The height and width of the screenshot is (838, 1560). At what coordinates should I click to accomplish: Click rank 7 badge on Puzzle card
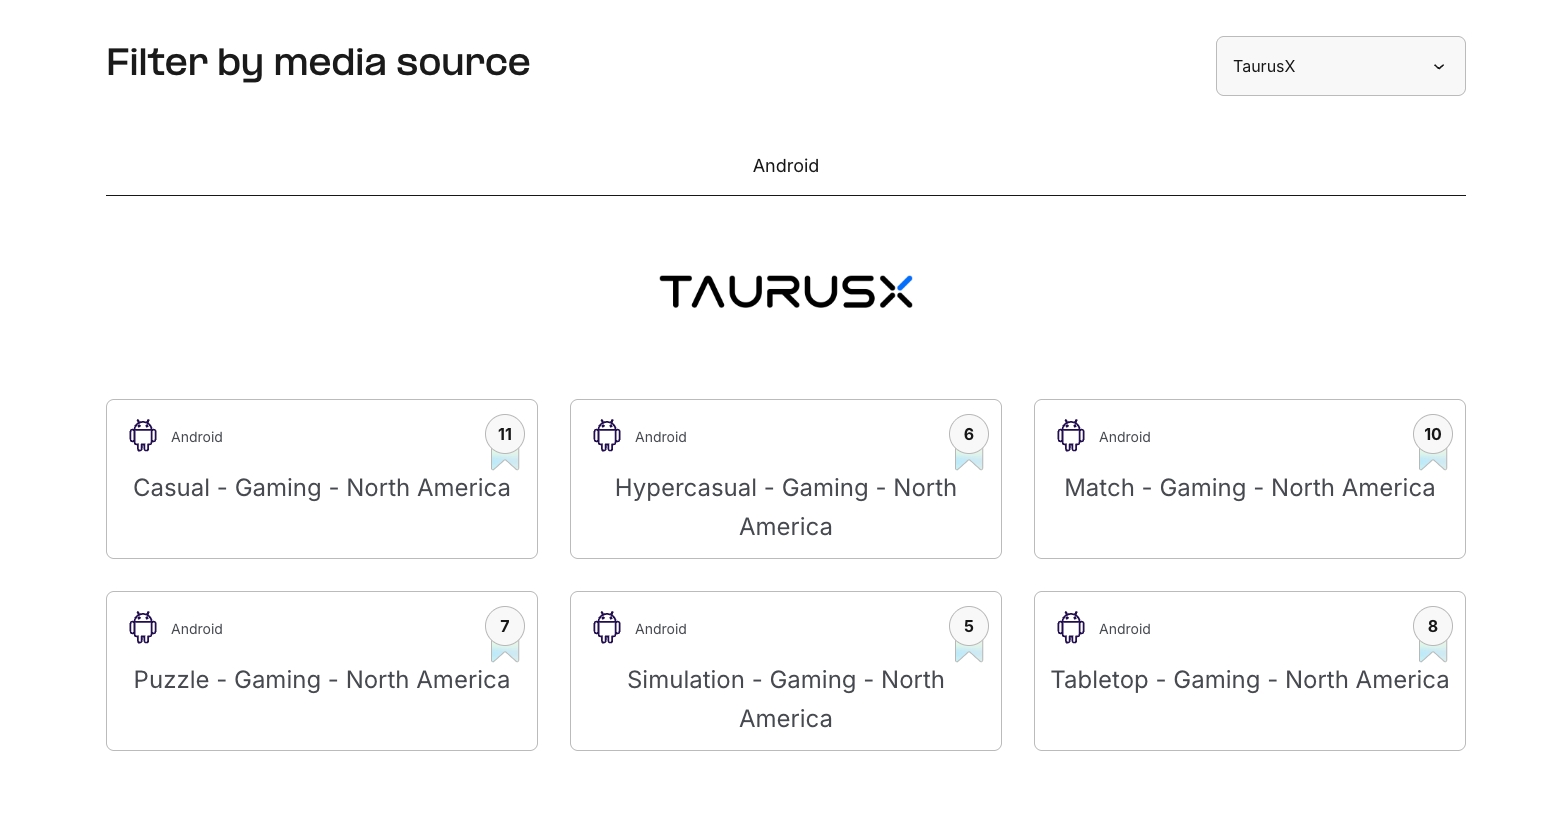pos(505,627)
